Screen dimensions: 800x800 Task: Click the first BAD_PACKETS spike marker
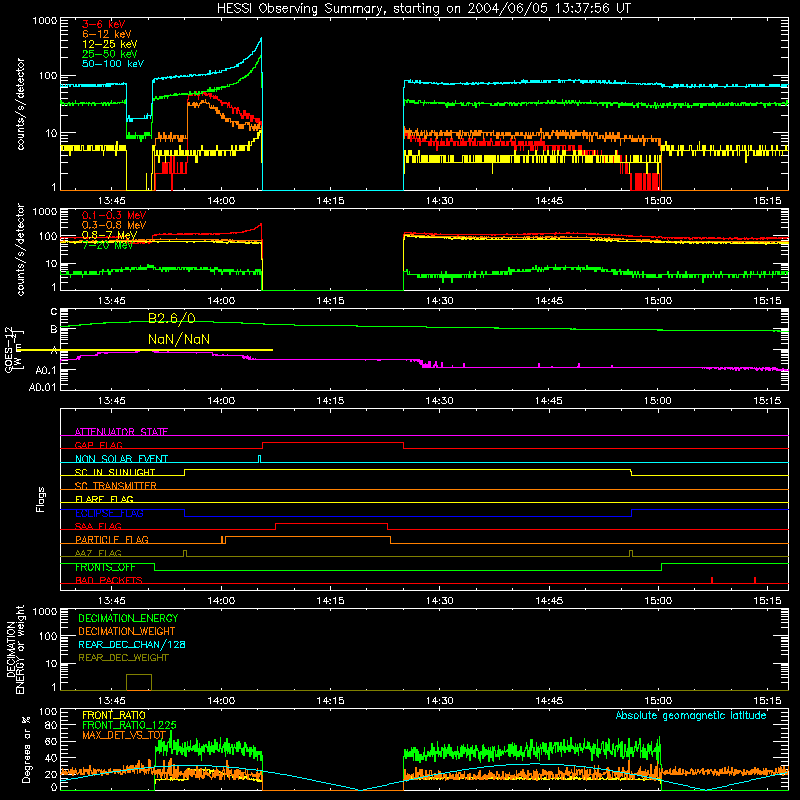712,580
